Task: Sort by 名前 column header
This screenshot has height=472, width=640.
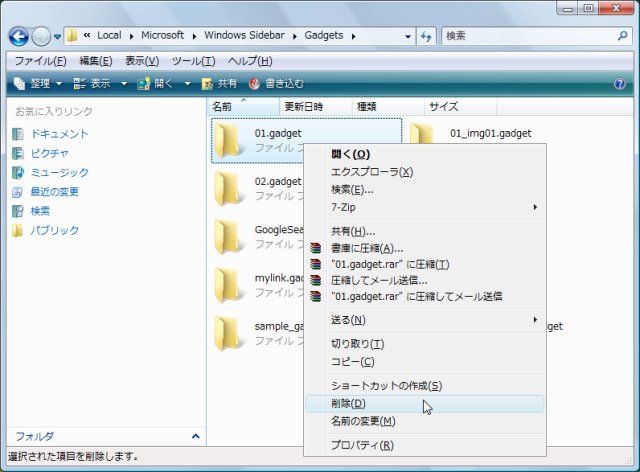Action: pyautogui.click(x=244, y=107)
